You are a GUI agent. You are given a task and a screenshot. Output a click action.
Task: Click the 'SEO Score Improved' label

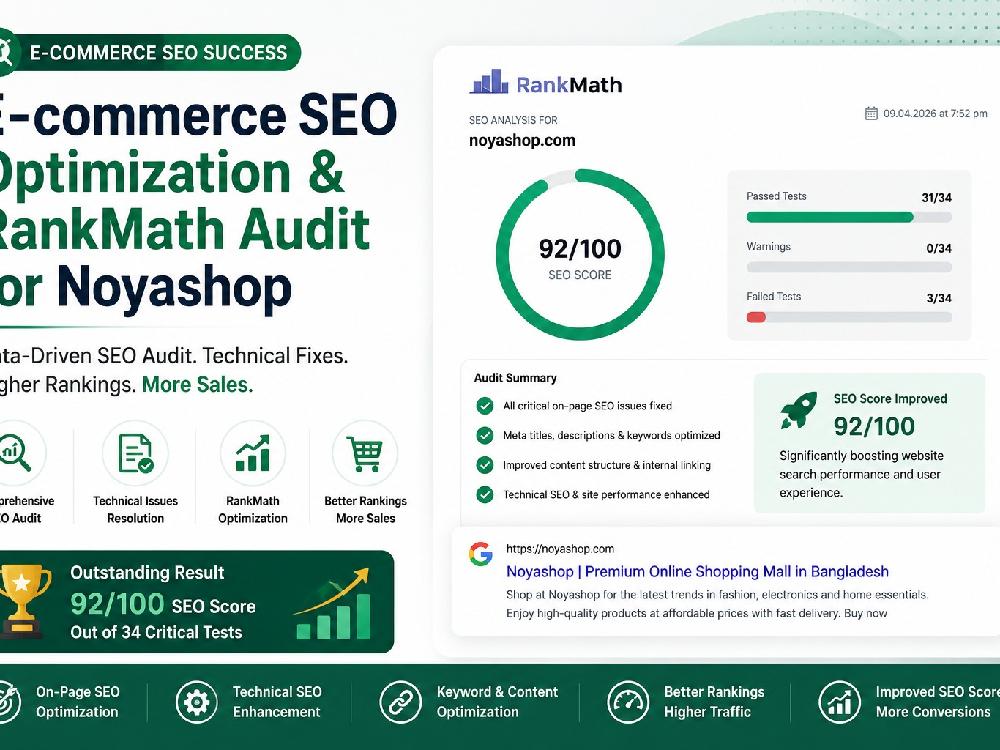pos(890,399)
